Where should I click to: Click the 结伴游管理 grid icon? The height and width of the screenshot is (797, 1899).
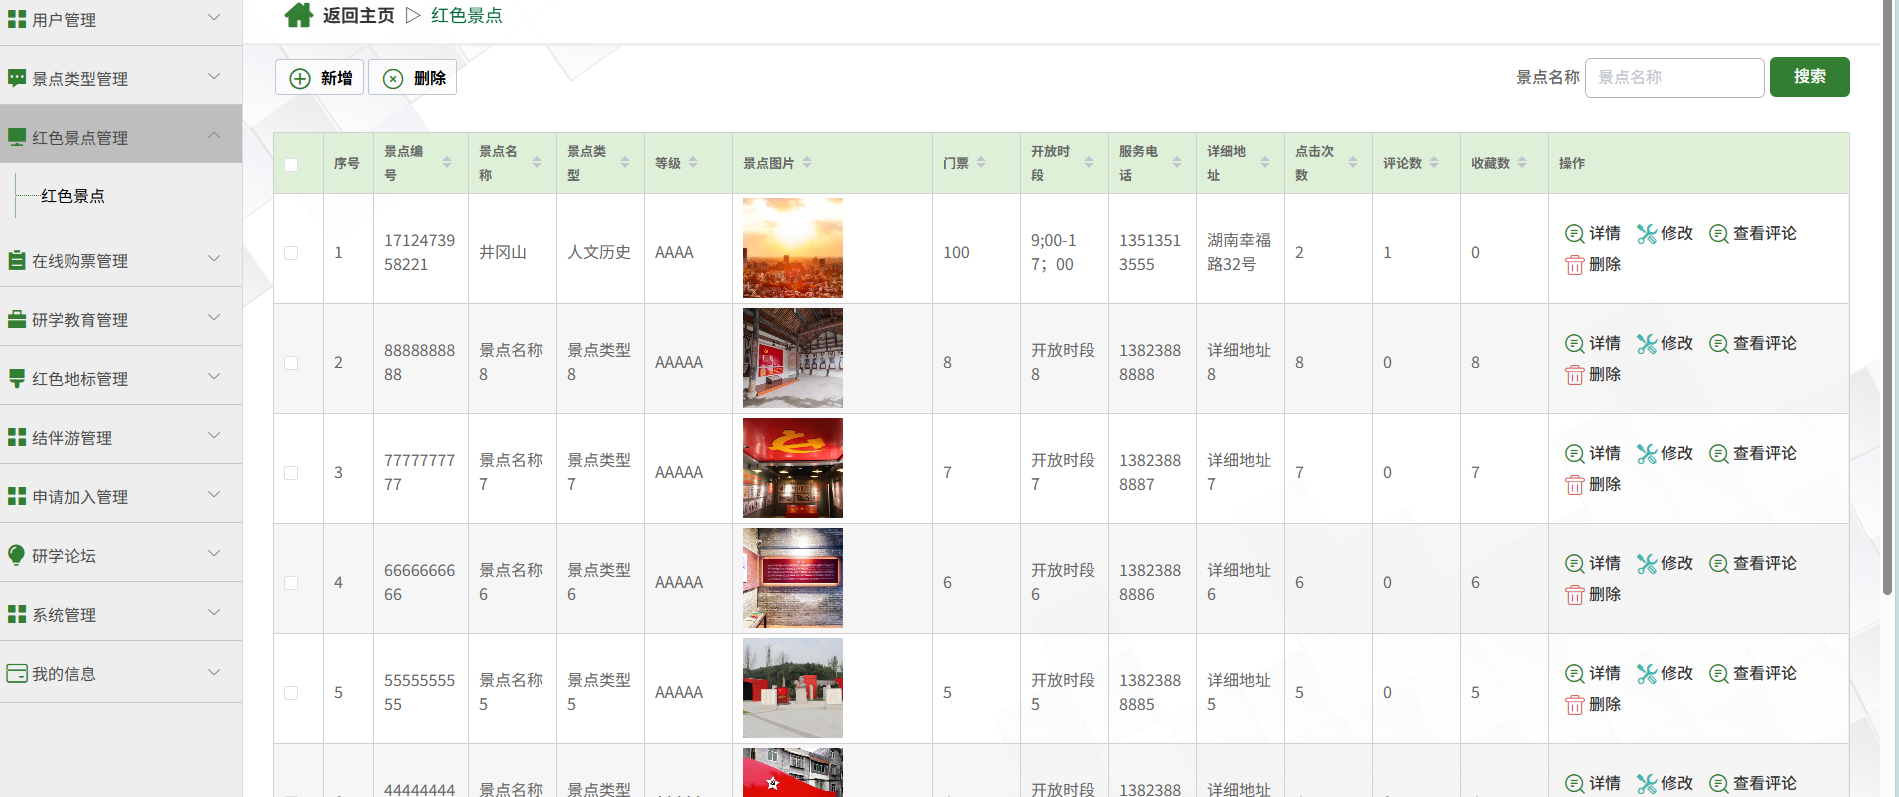pos(17,437)
